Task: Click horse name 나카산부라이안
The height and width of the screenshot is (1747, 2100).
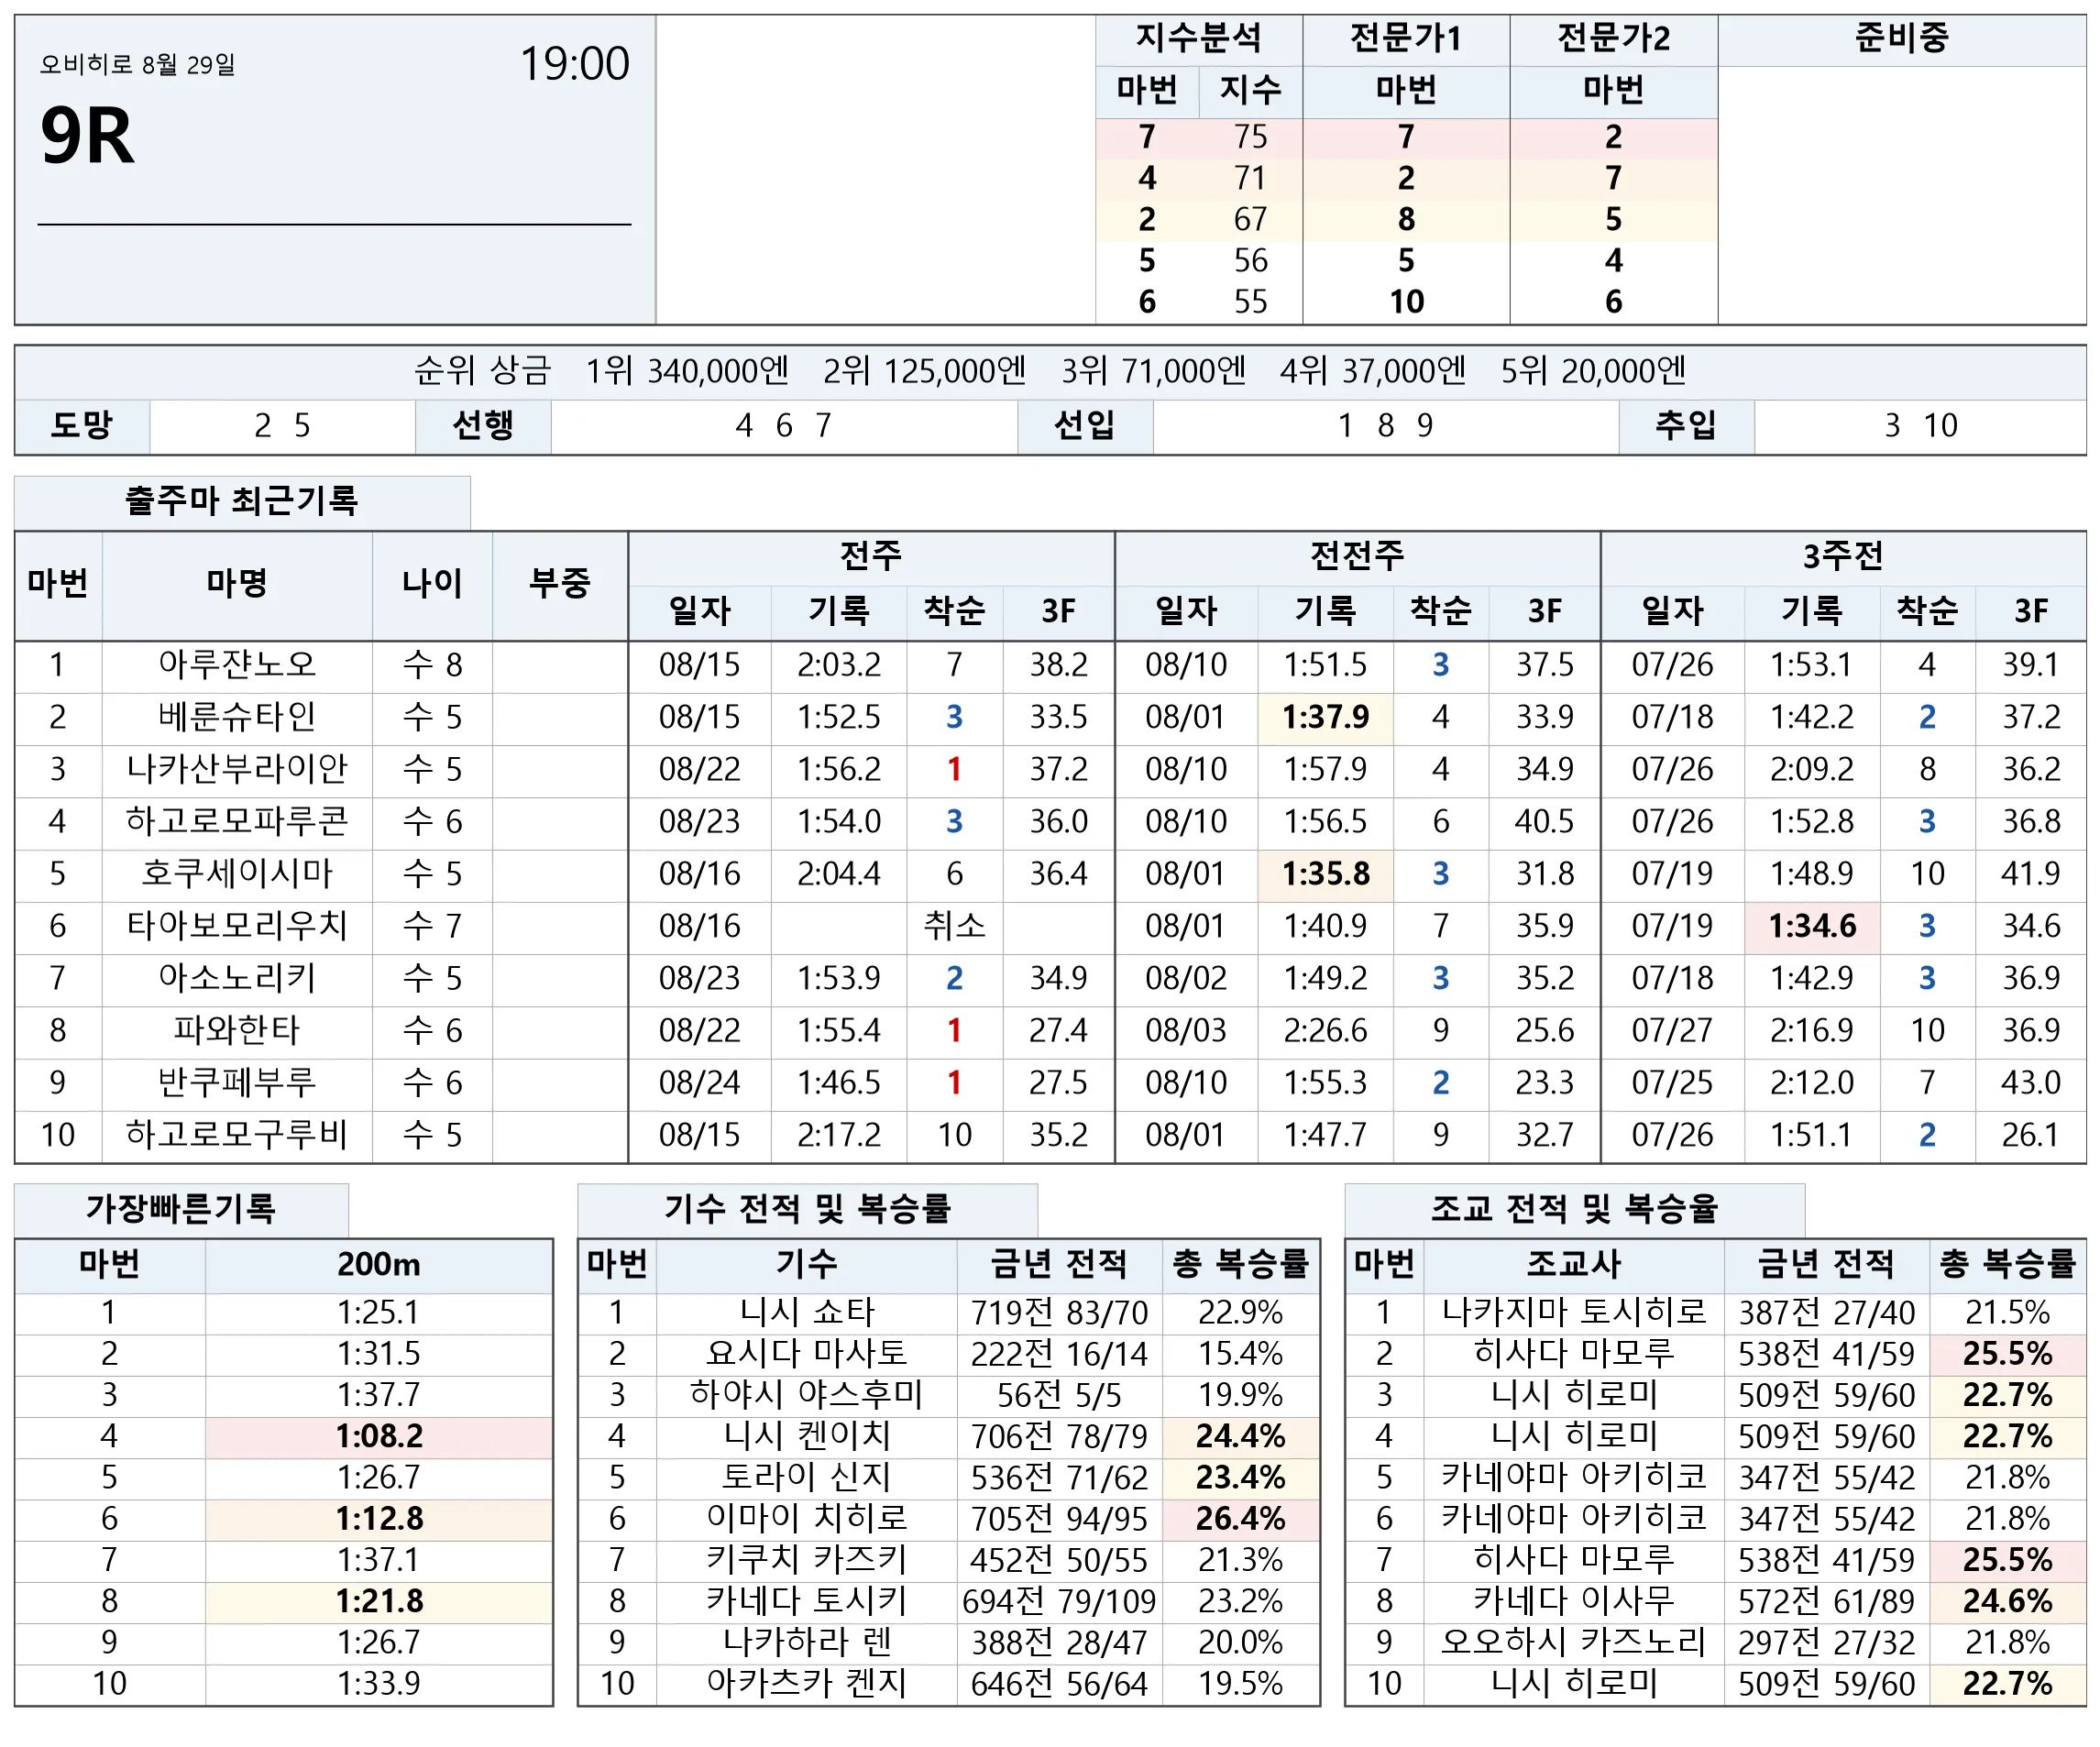Action: (x=237, y=769)
